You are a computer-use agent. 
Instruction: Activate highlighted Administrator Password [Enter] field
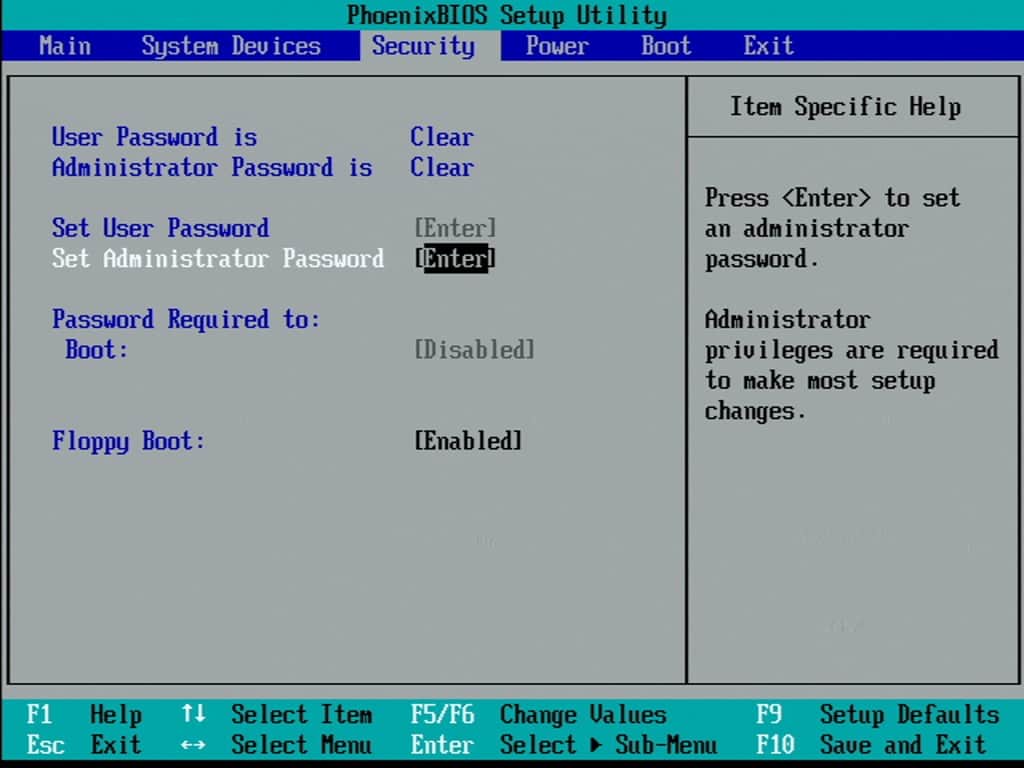(455, 259)
